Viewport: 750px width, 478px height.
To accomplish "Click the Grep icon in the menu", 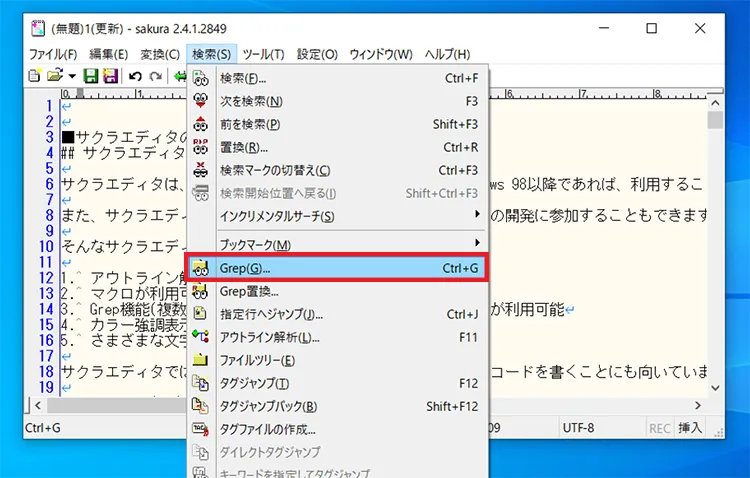I will click(x=200, y=268).
